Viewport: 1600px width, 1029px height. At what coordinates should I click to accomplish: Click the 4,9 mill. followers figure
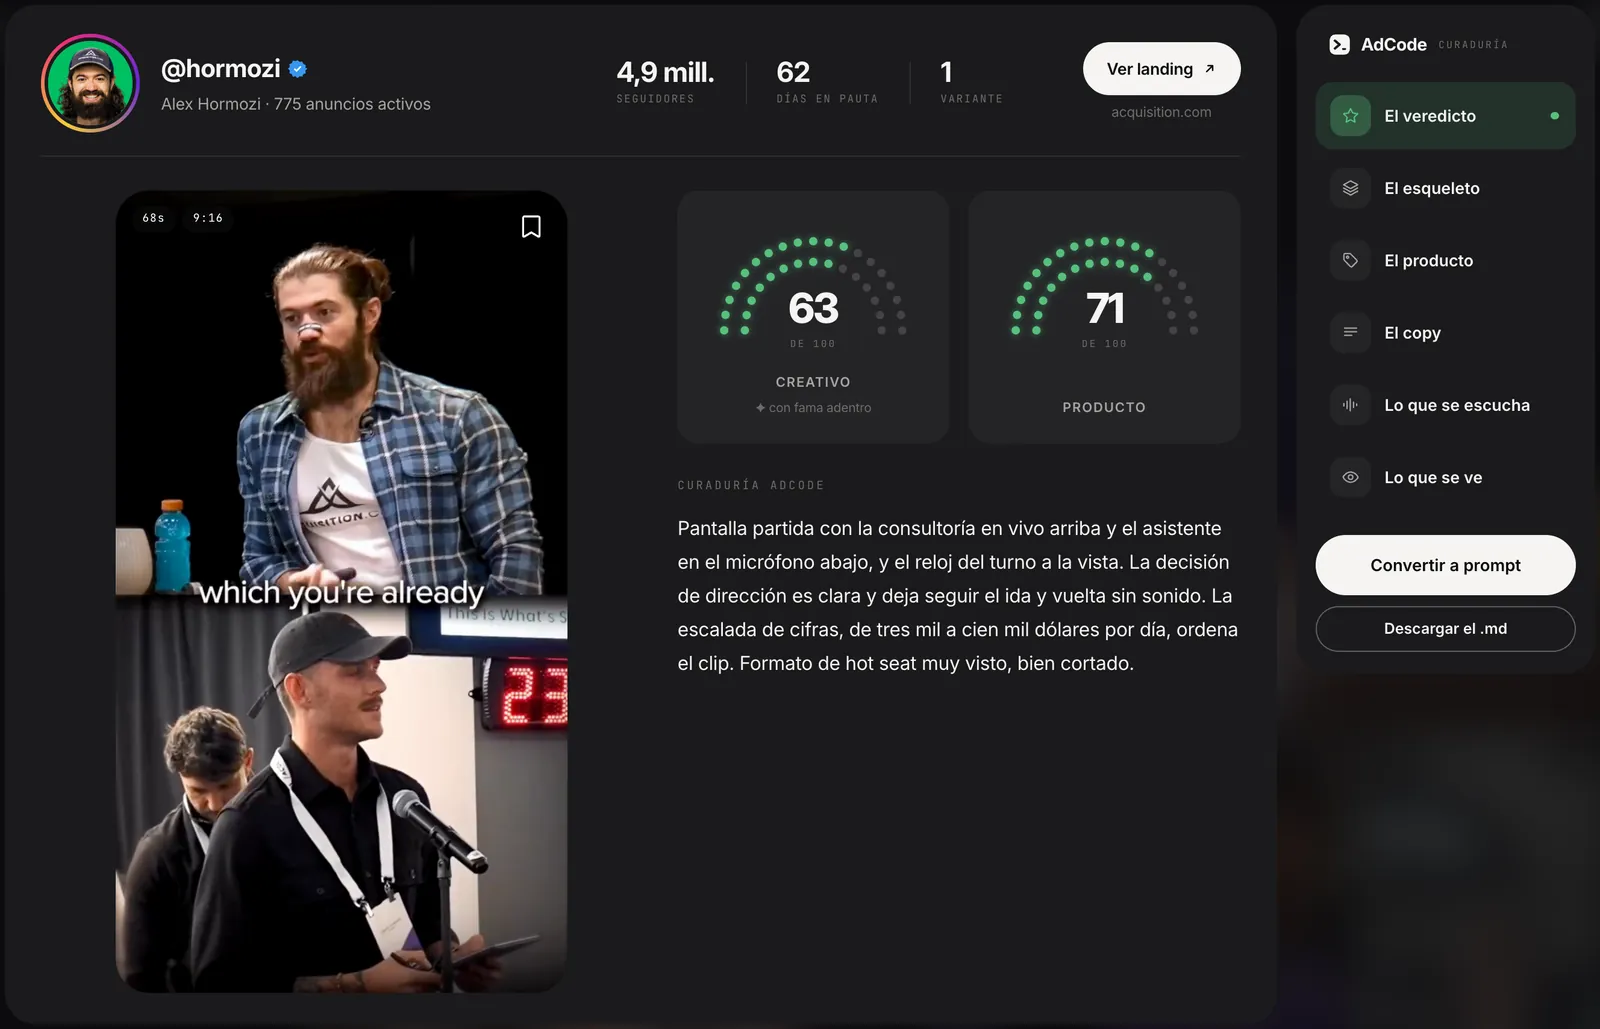tap(665, 72)
